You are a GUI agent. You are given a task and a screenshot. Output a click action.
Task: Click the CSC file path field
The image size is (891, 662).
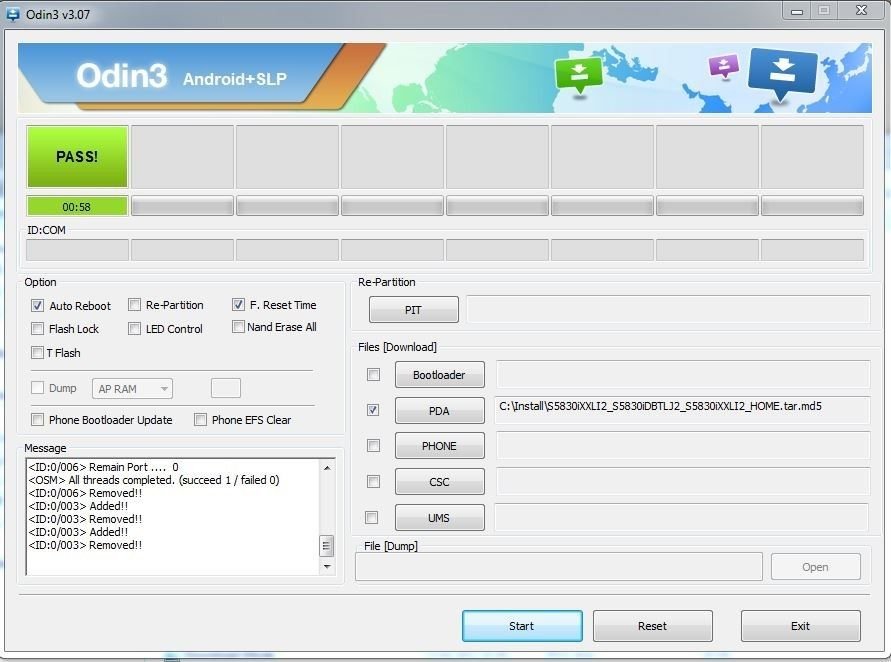[x=683, y=481]
